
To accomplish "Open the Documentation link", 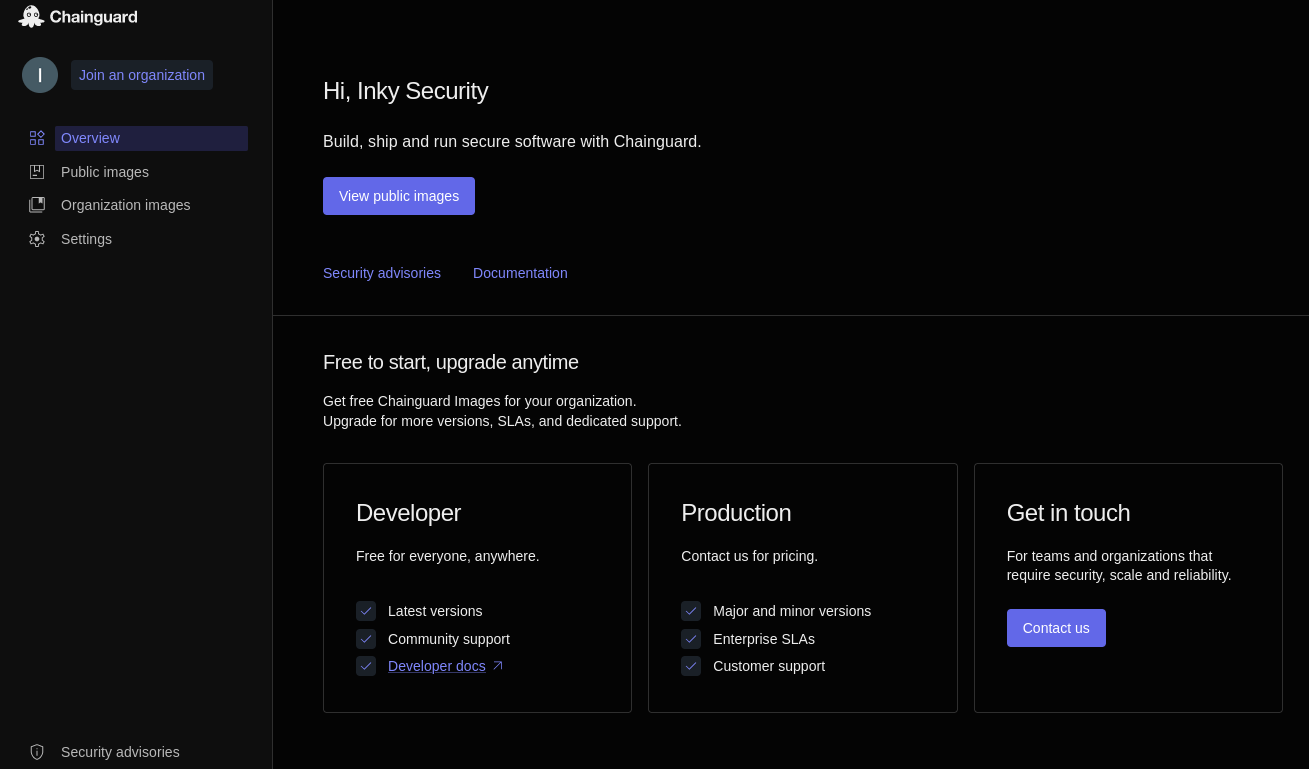I will [520, 273].
